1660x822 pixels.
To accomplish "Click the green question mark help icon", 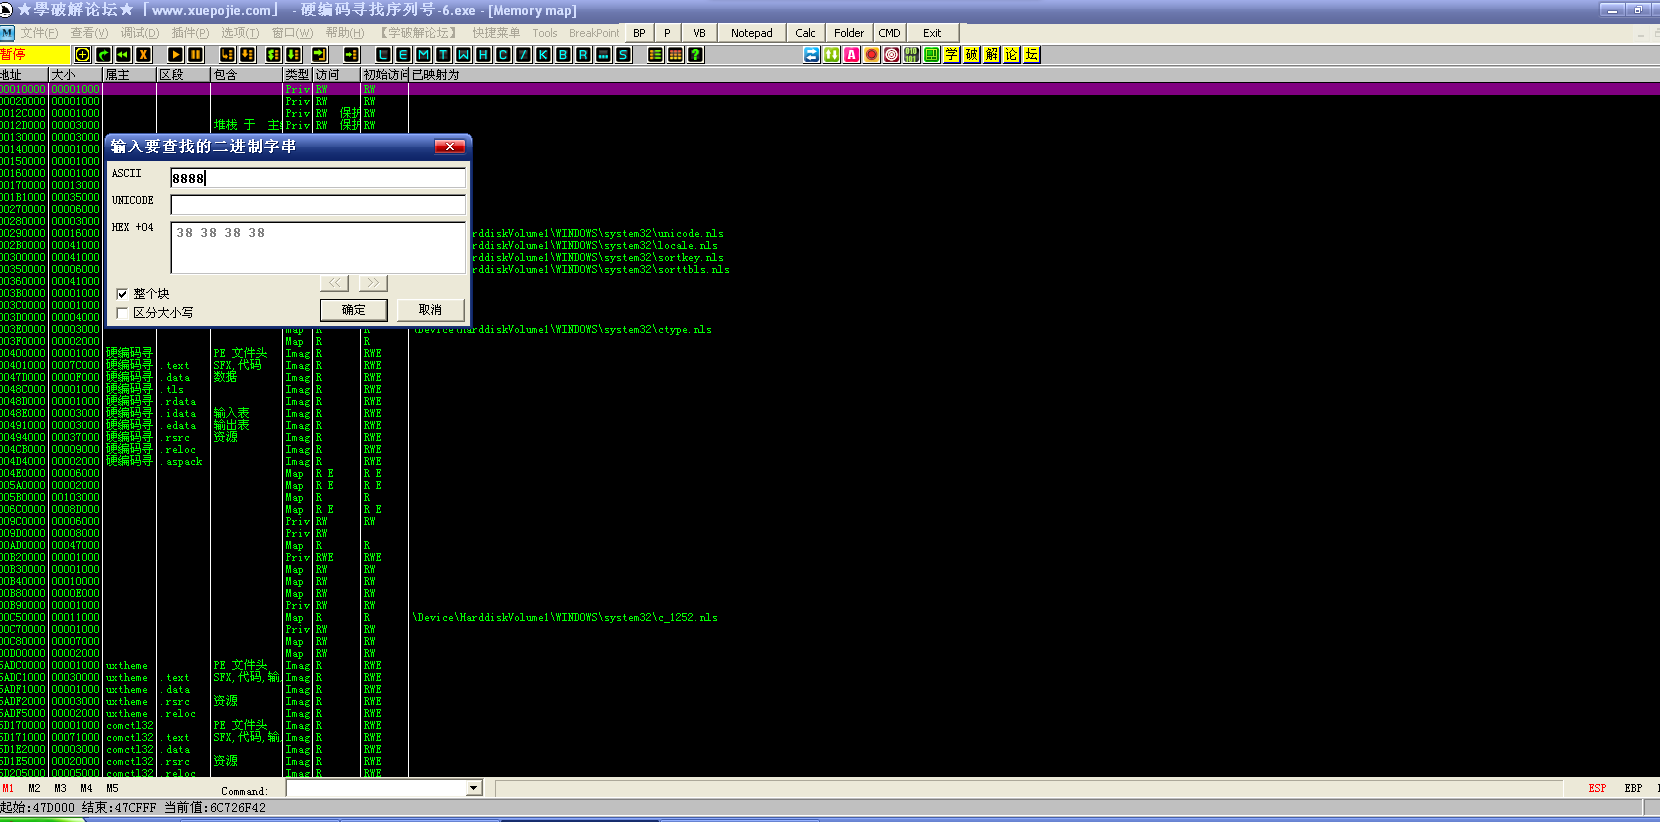I will [x=696, y=55].
